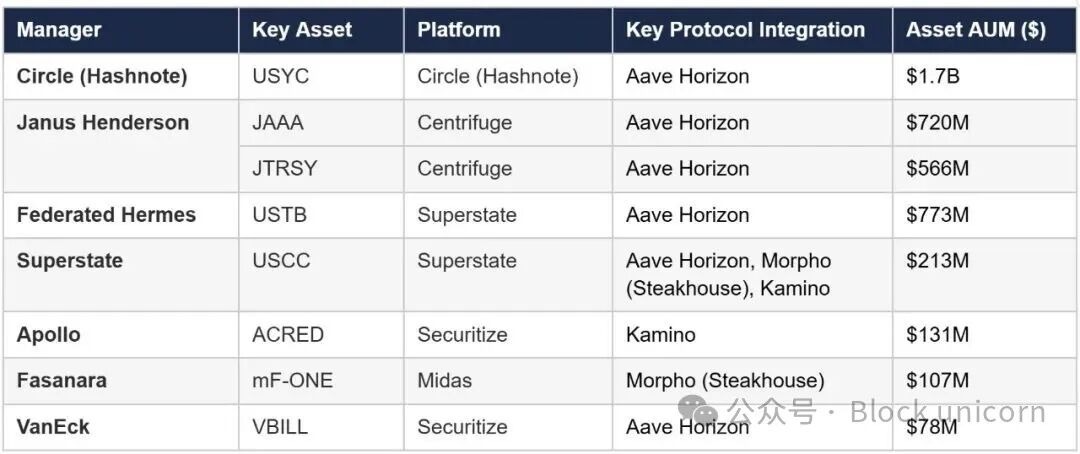Click the Key Protocol Integration header
The image size is (1080, 454).
[x=745, y=30]
